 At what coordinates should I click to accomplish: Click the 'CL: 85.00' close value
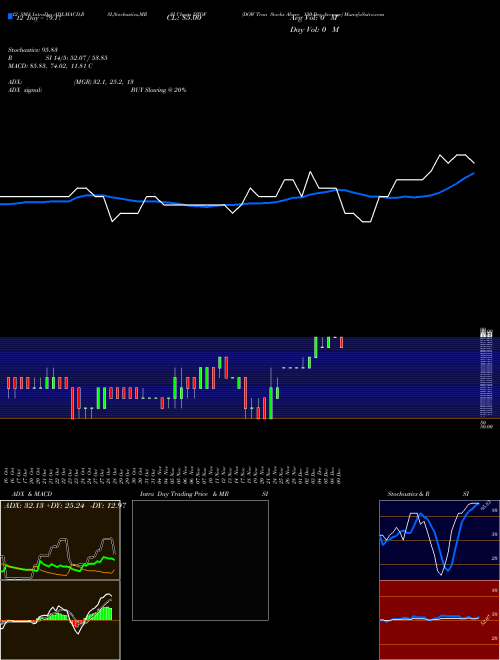(x=184, y=19)
